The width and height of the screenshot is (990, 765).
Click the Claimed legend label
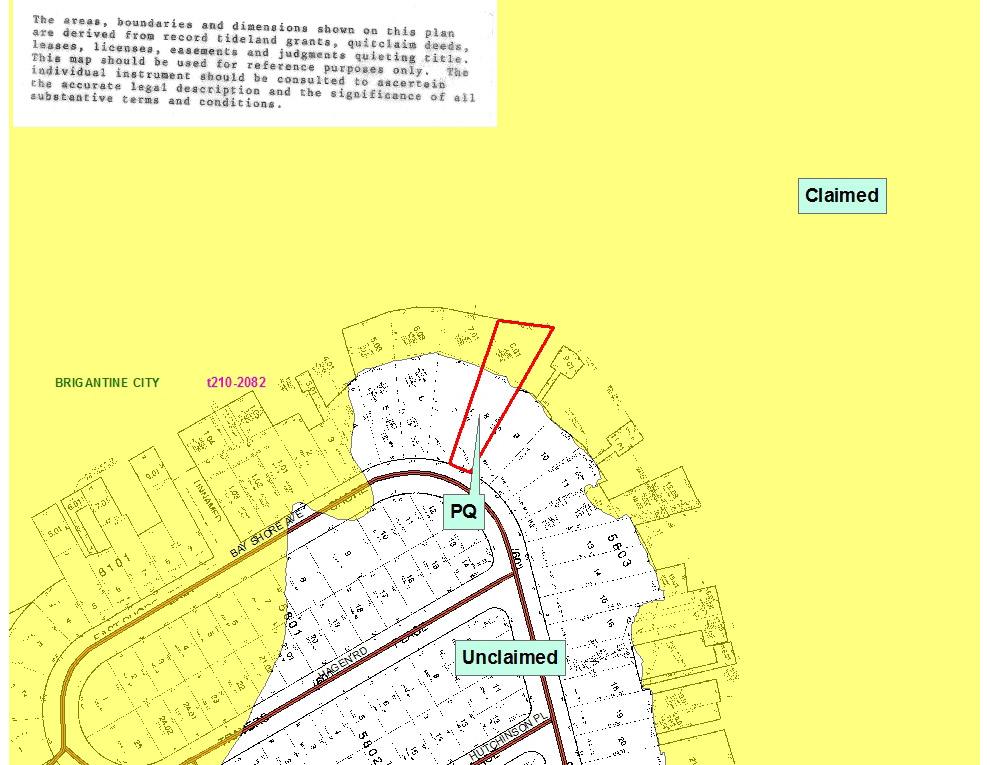click(842, 196)
